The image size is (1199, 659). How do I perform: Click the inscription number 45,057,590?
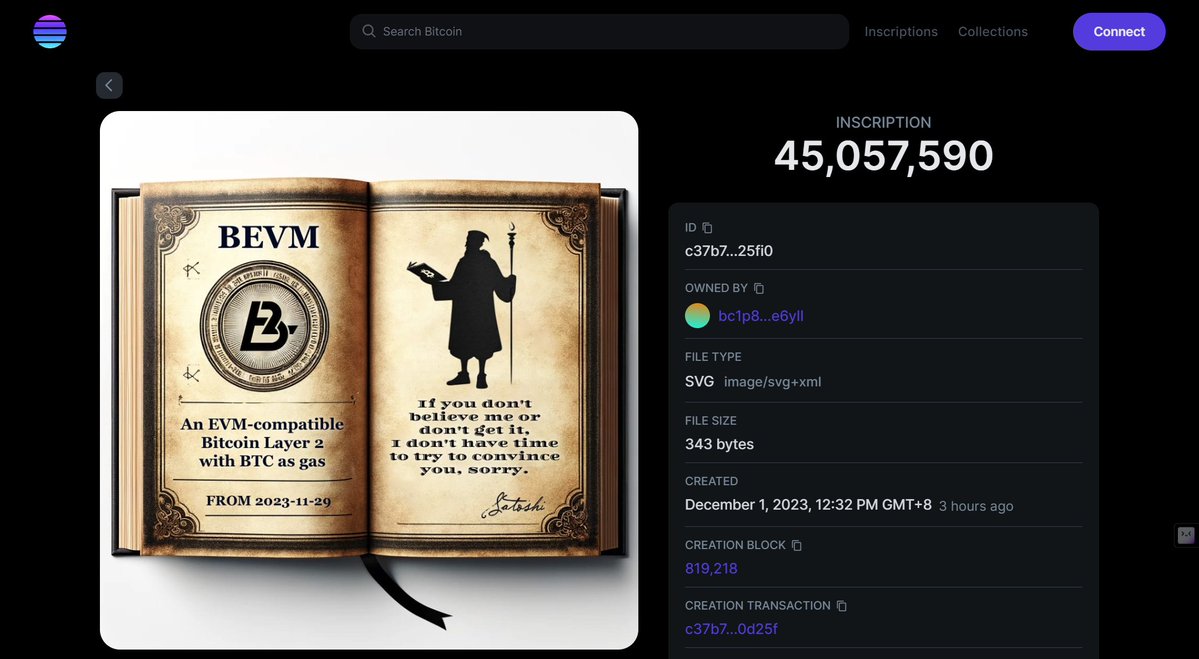point(883,156)
